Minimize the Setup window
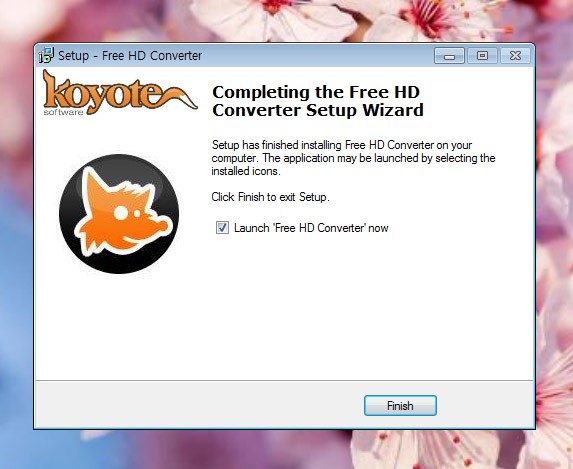Image resolution: width=573 pixels, height=469 pixels. (x=449, y=56)
